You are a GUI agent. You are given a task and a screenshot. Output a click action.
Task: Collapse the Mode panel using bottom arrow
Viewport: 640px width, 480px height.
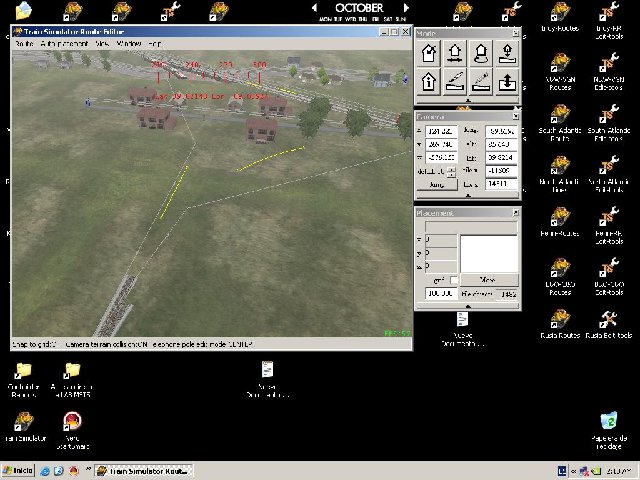point(468,100)
